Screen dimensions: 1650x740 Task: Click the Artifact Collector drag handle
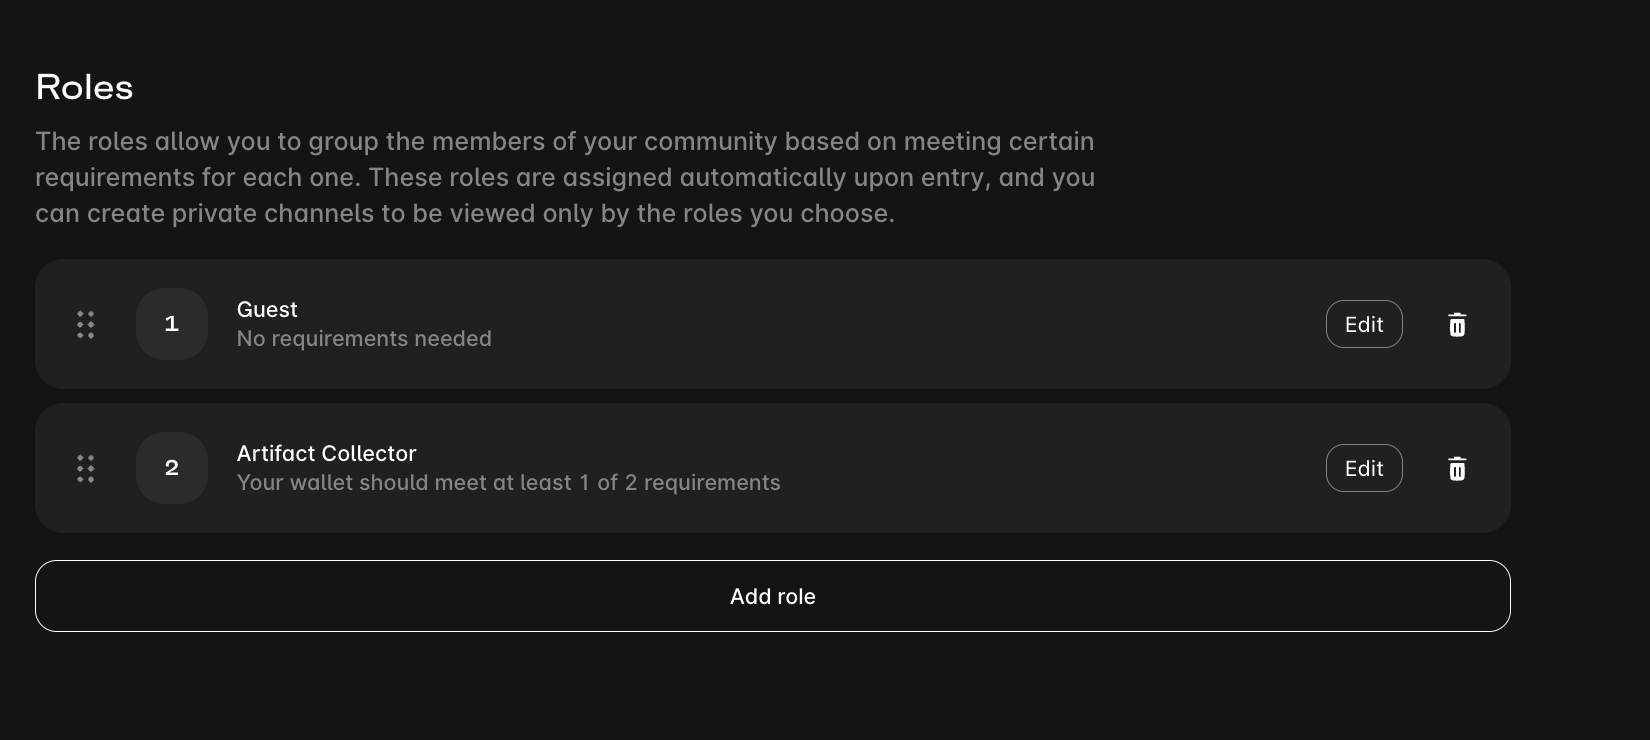coord(86,468)
